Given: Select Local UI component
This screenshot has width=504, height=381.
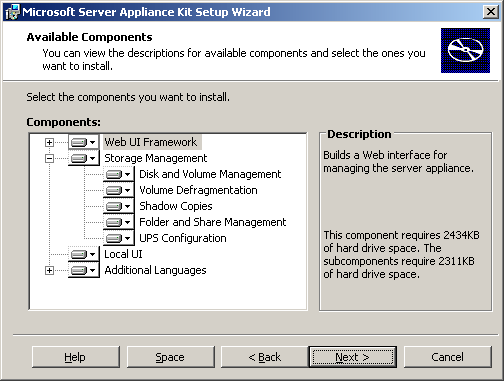Looking at the screenshot, I should [123, 254].
